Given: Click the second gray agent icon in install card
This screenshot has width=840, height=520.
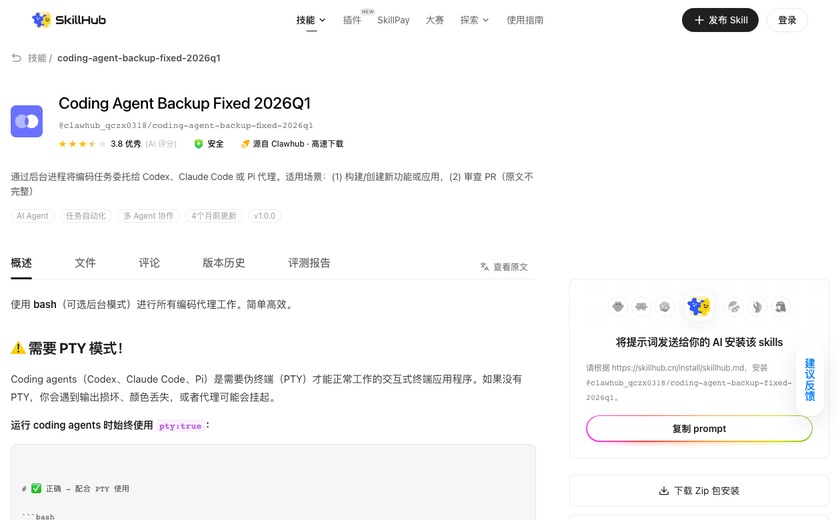Looking at the screenshot, I should [x=641, y=307].
